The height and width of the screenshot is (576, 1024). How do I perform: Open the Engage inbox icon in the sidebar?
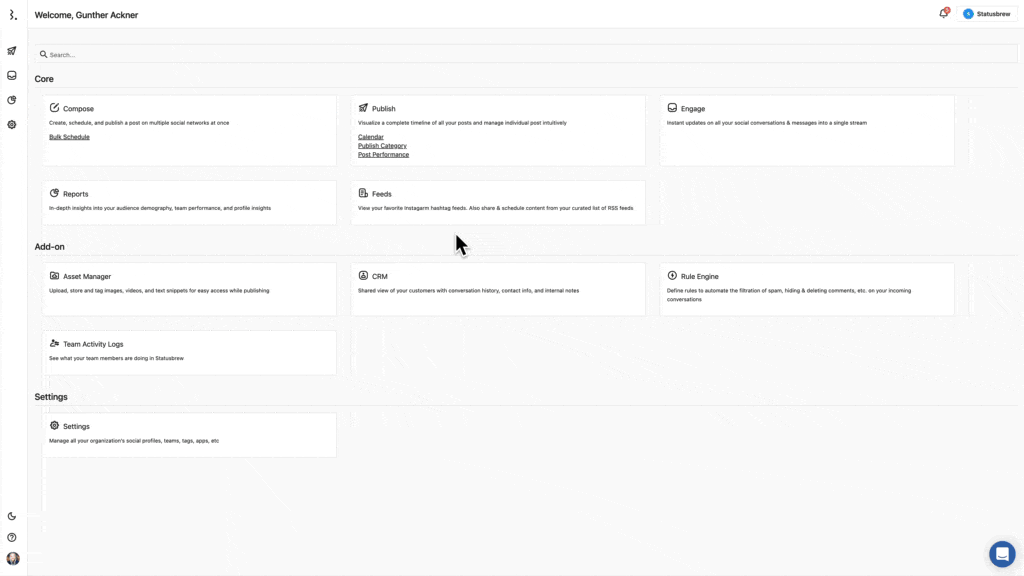tap(12, 75)
